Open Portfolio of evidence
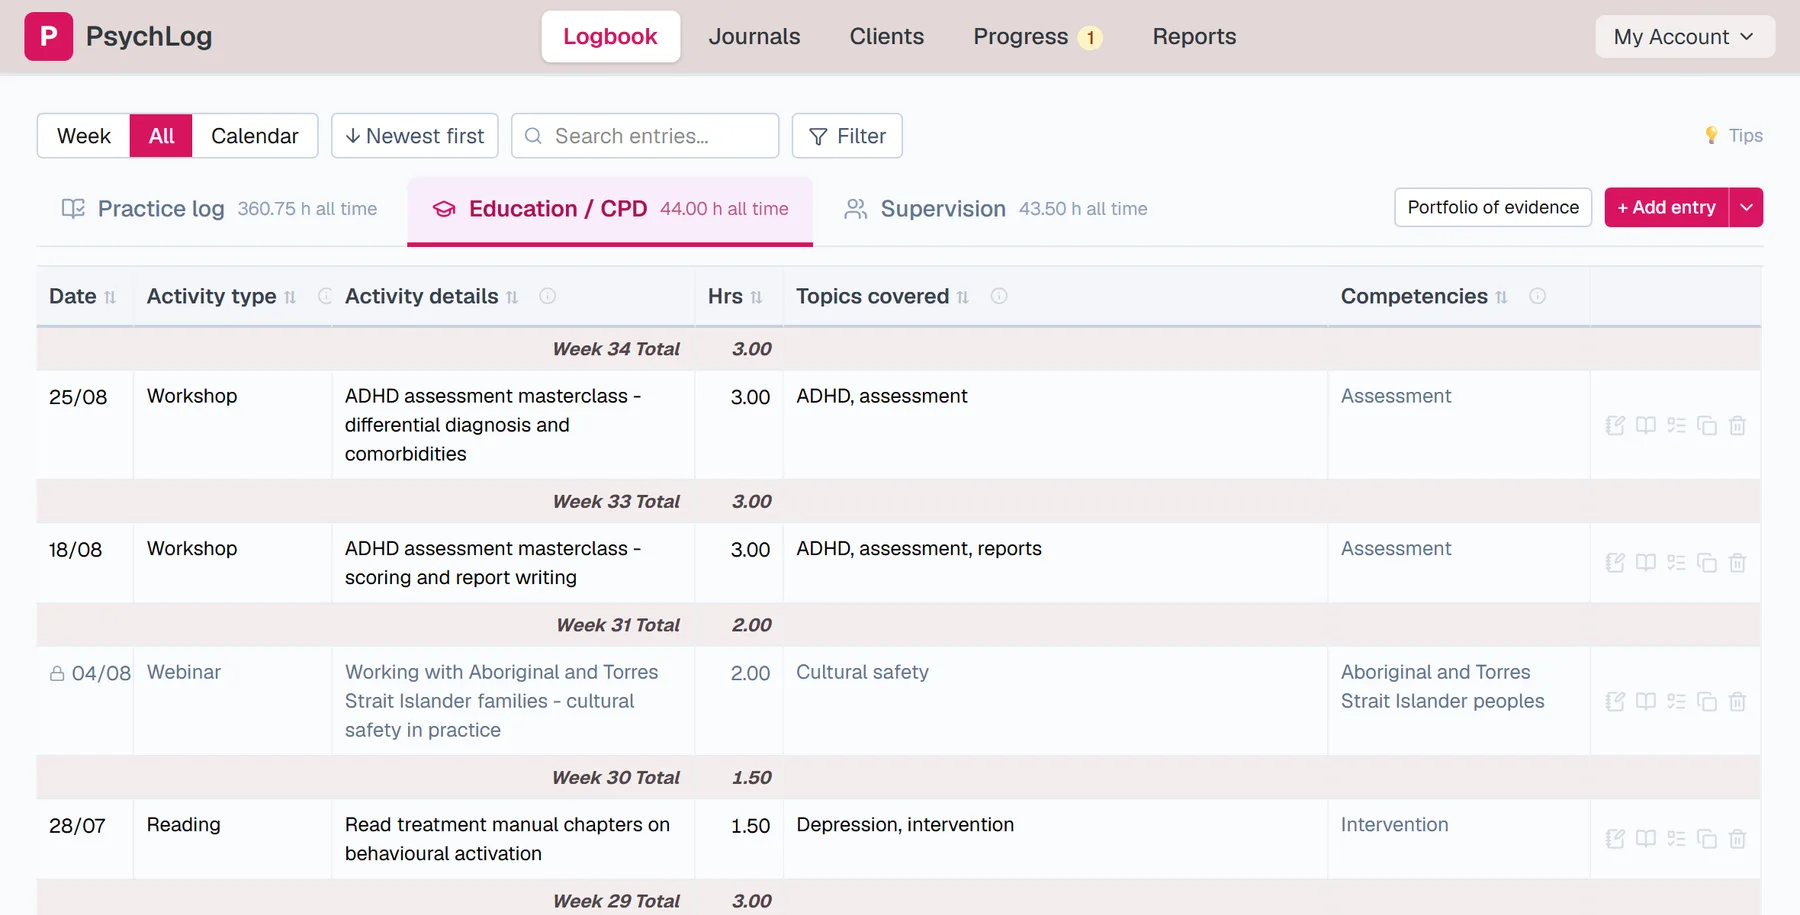Image resolution: width=1800 pixels, height=915 pixels. 1493,207
